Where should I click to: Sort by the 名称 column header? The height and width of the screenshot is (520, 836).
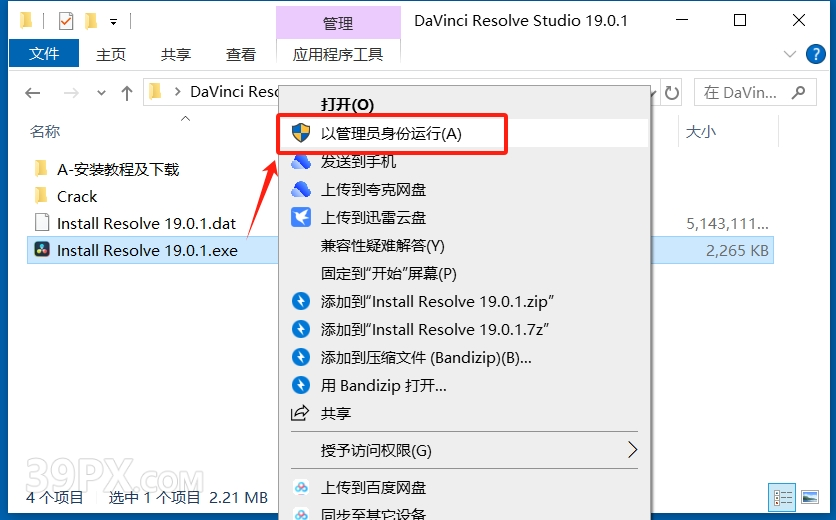click(x=45, y=131)
